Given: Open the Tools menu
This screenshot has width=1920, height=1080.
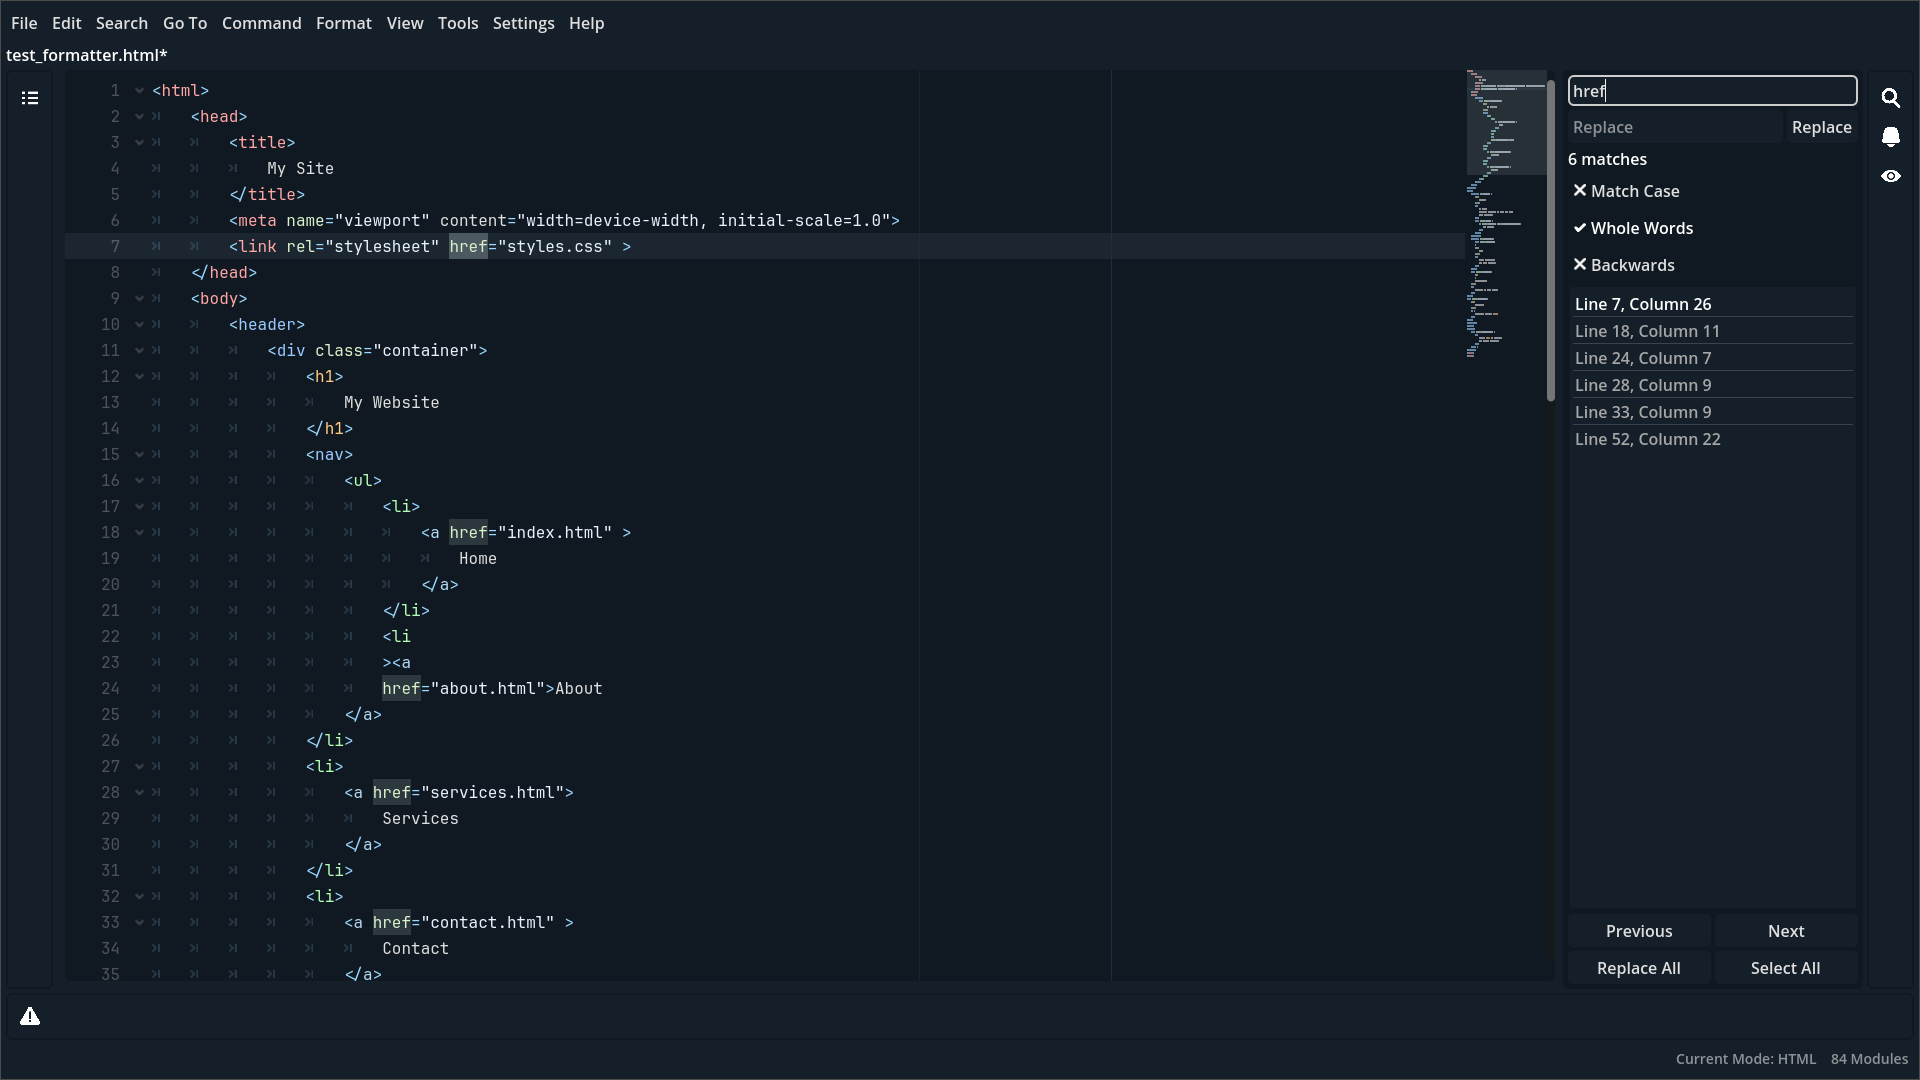Looking at the screenshot, I should point(458,23).
